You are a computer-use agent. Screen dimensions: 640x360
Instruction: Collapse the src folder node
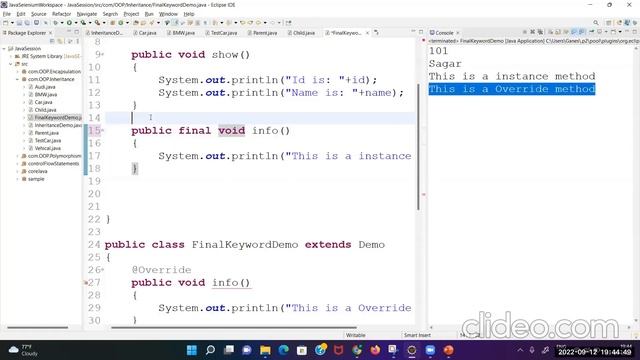click(11, 64)
